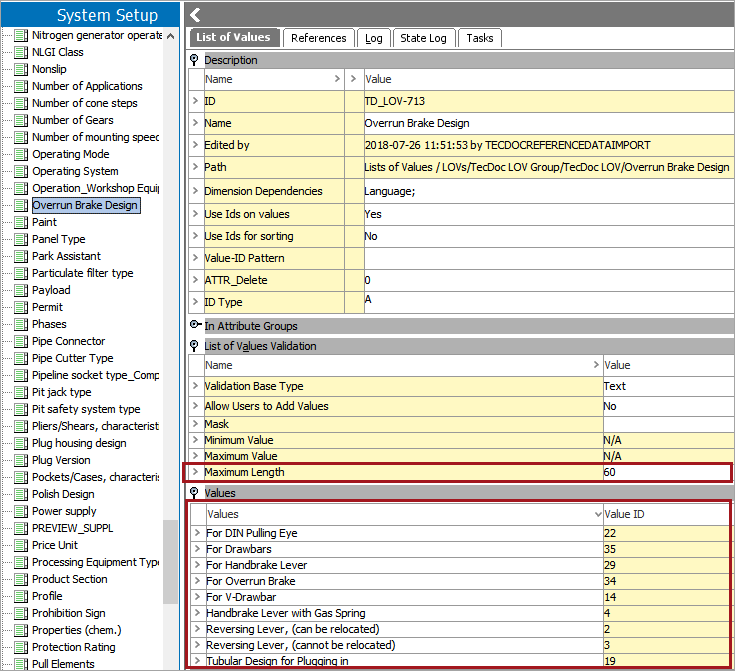
Task: Select Plug Version in the list
Action: [61, 460]
